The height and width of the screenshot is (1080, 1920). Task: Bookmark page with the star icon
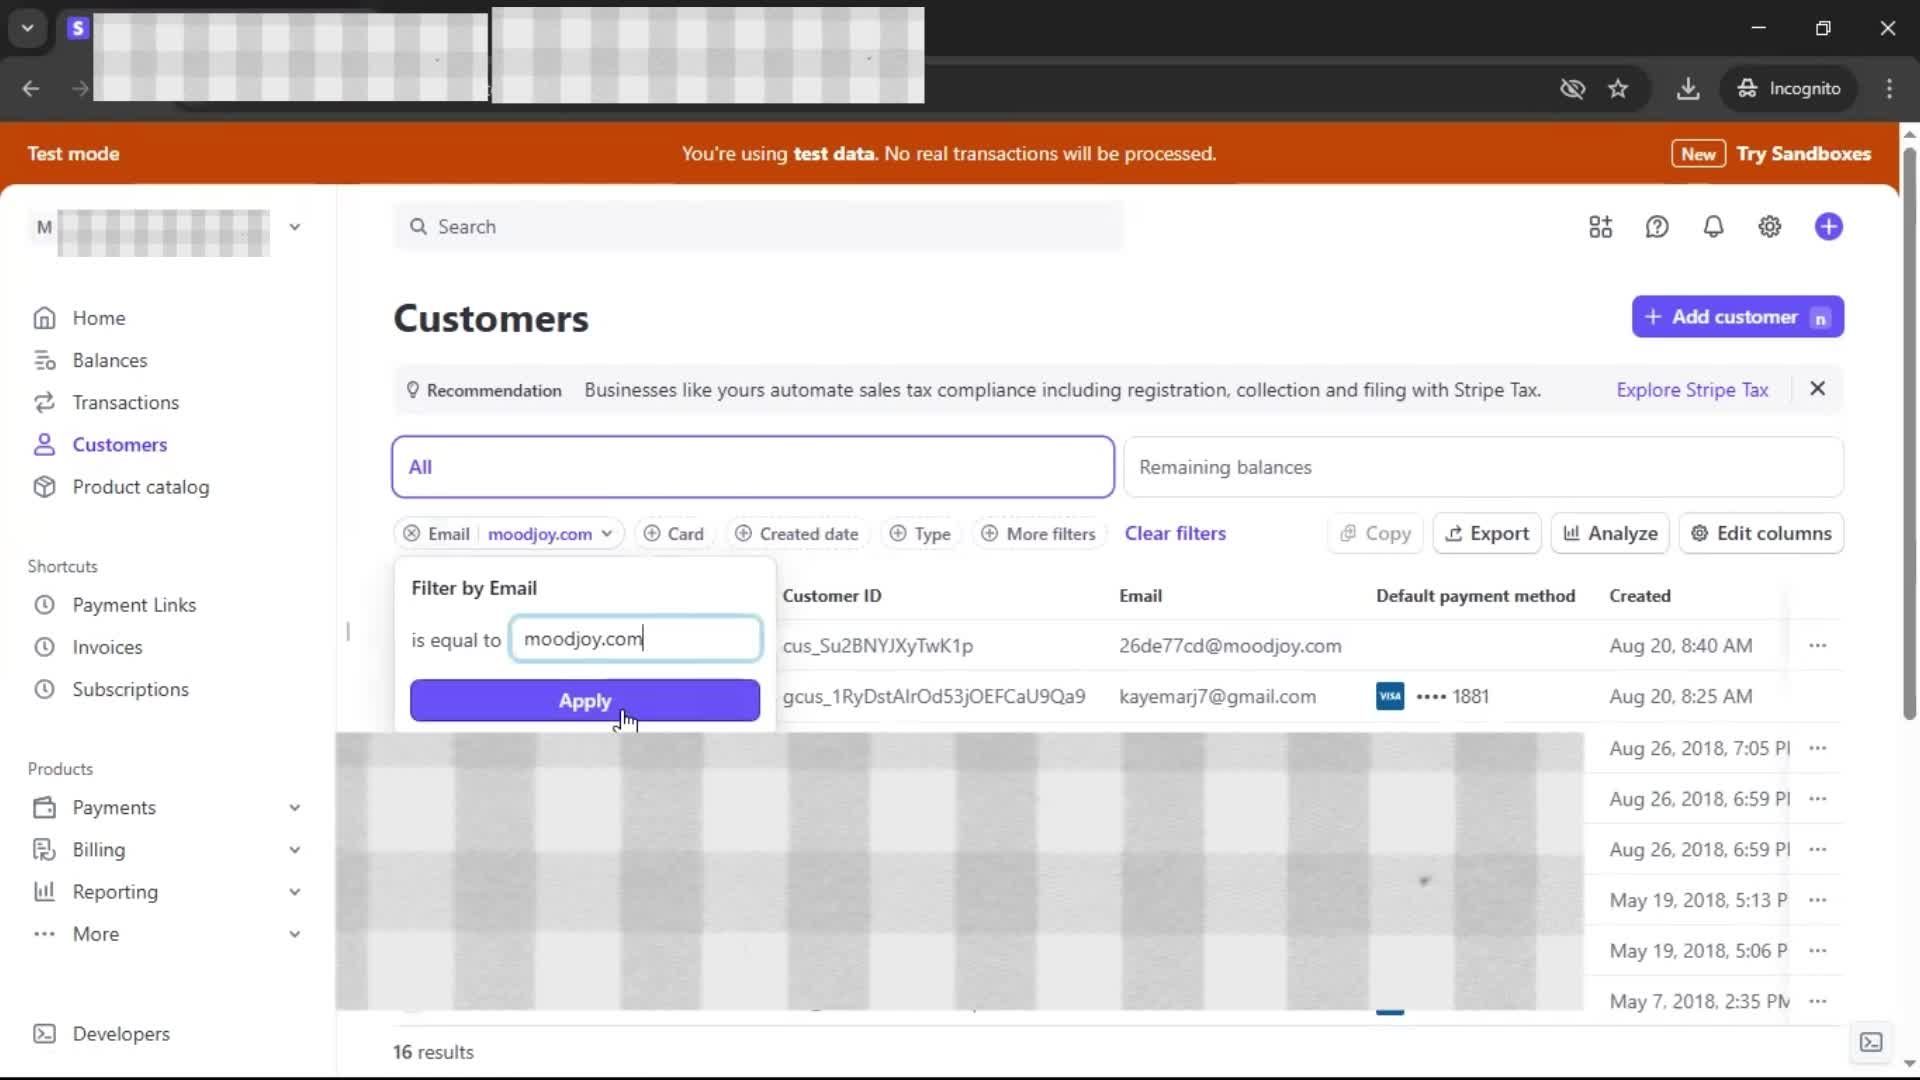point(1618,89)
